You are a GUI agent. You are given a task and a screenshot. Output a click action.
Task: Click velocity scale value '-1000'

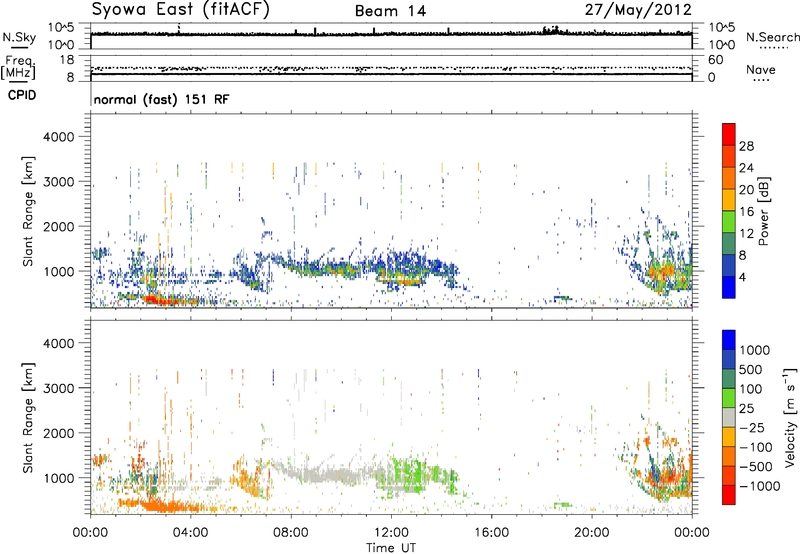(x=760, y=486)
